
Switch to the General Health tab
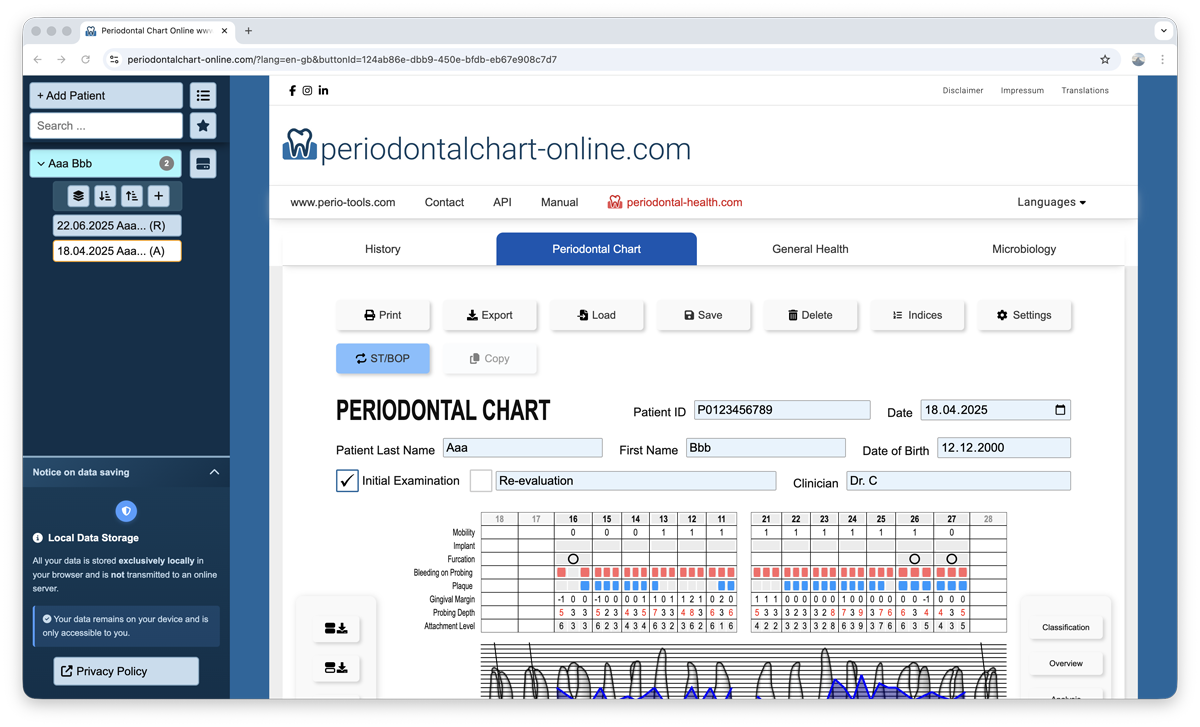coord(810,249)
